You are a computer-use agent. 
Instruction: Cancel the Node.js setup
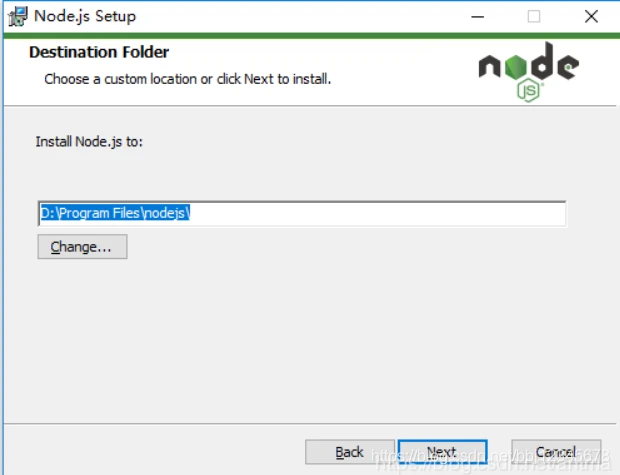point(556,452)
